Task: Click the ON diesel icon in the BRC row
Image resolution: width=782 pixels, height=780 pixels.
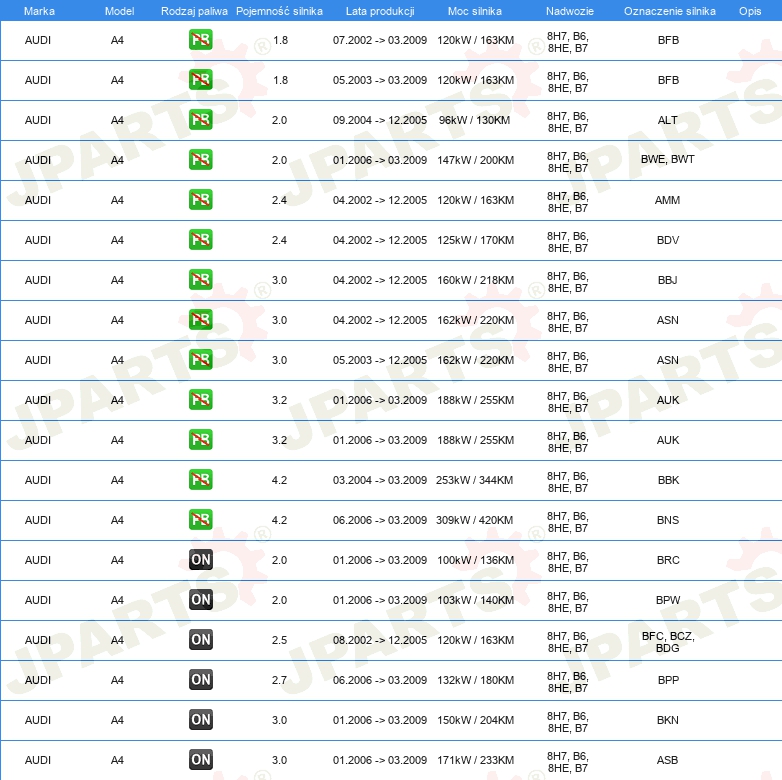Action: point(200,560)
